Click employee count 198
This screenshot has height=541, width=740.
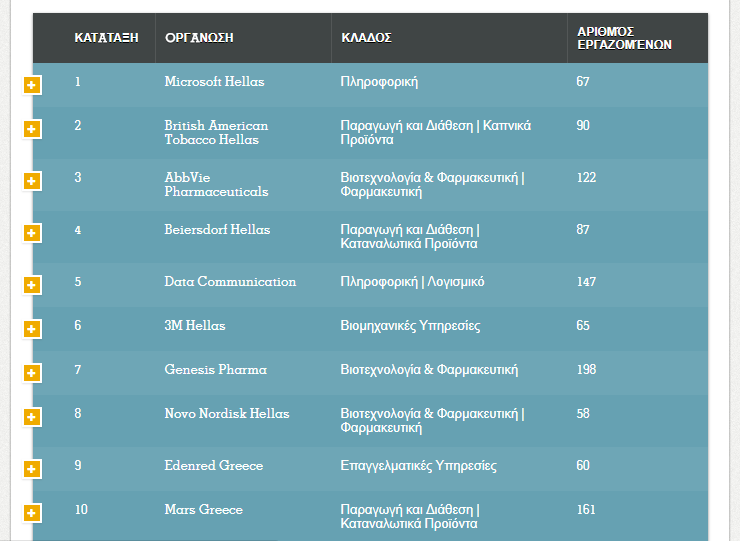(x=586, y=369)
